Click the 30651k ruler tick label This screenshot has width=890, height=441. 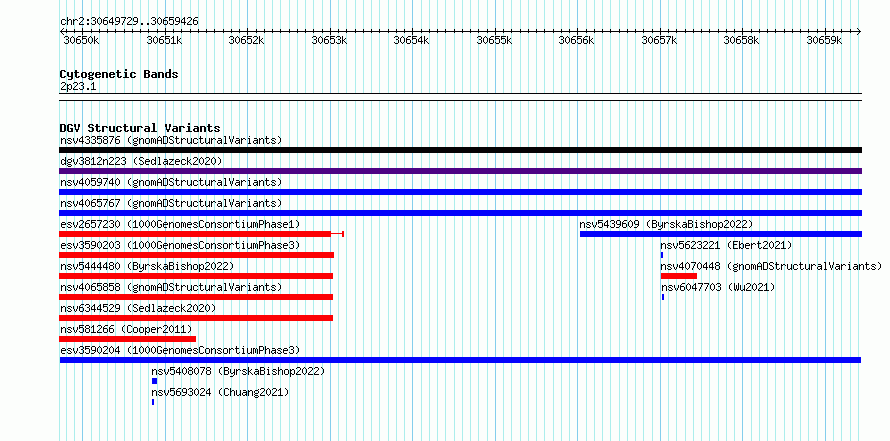point(165,40)
